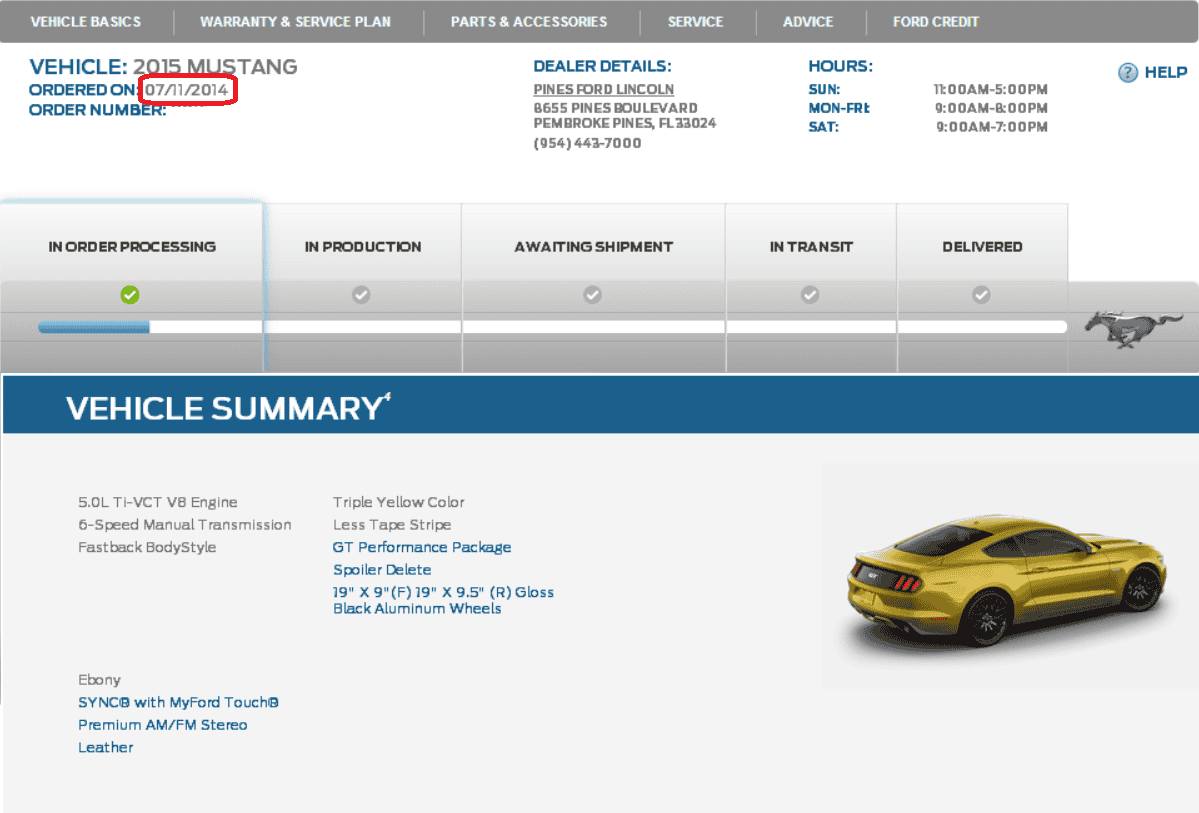Click the gray checkmark under In Production
Viewport: 1199px width, 813px height.
point(361,294)
